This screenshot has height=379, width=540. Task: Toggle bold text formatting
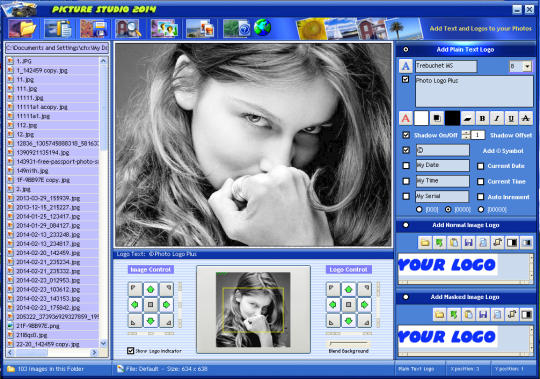coord(482,118)
